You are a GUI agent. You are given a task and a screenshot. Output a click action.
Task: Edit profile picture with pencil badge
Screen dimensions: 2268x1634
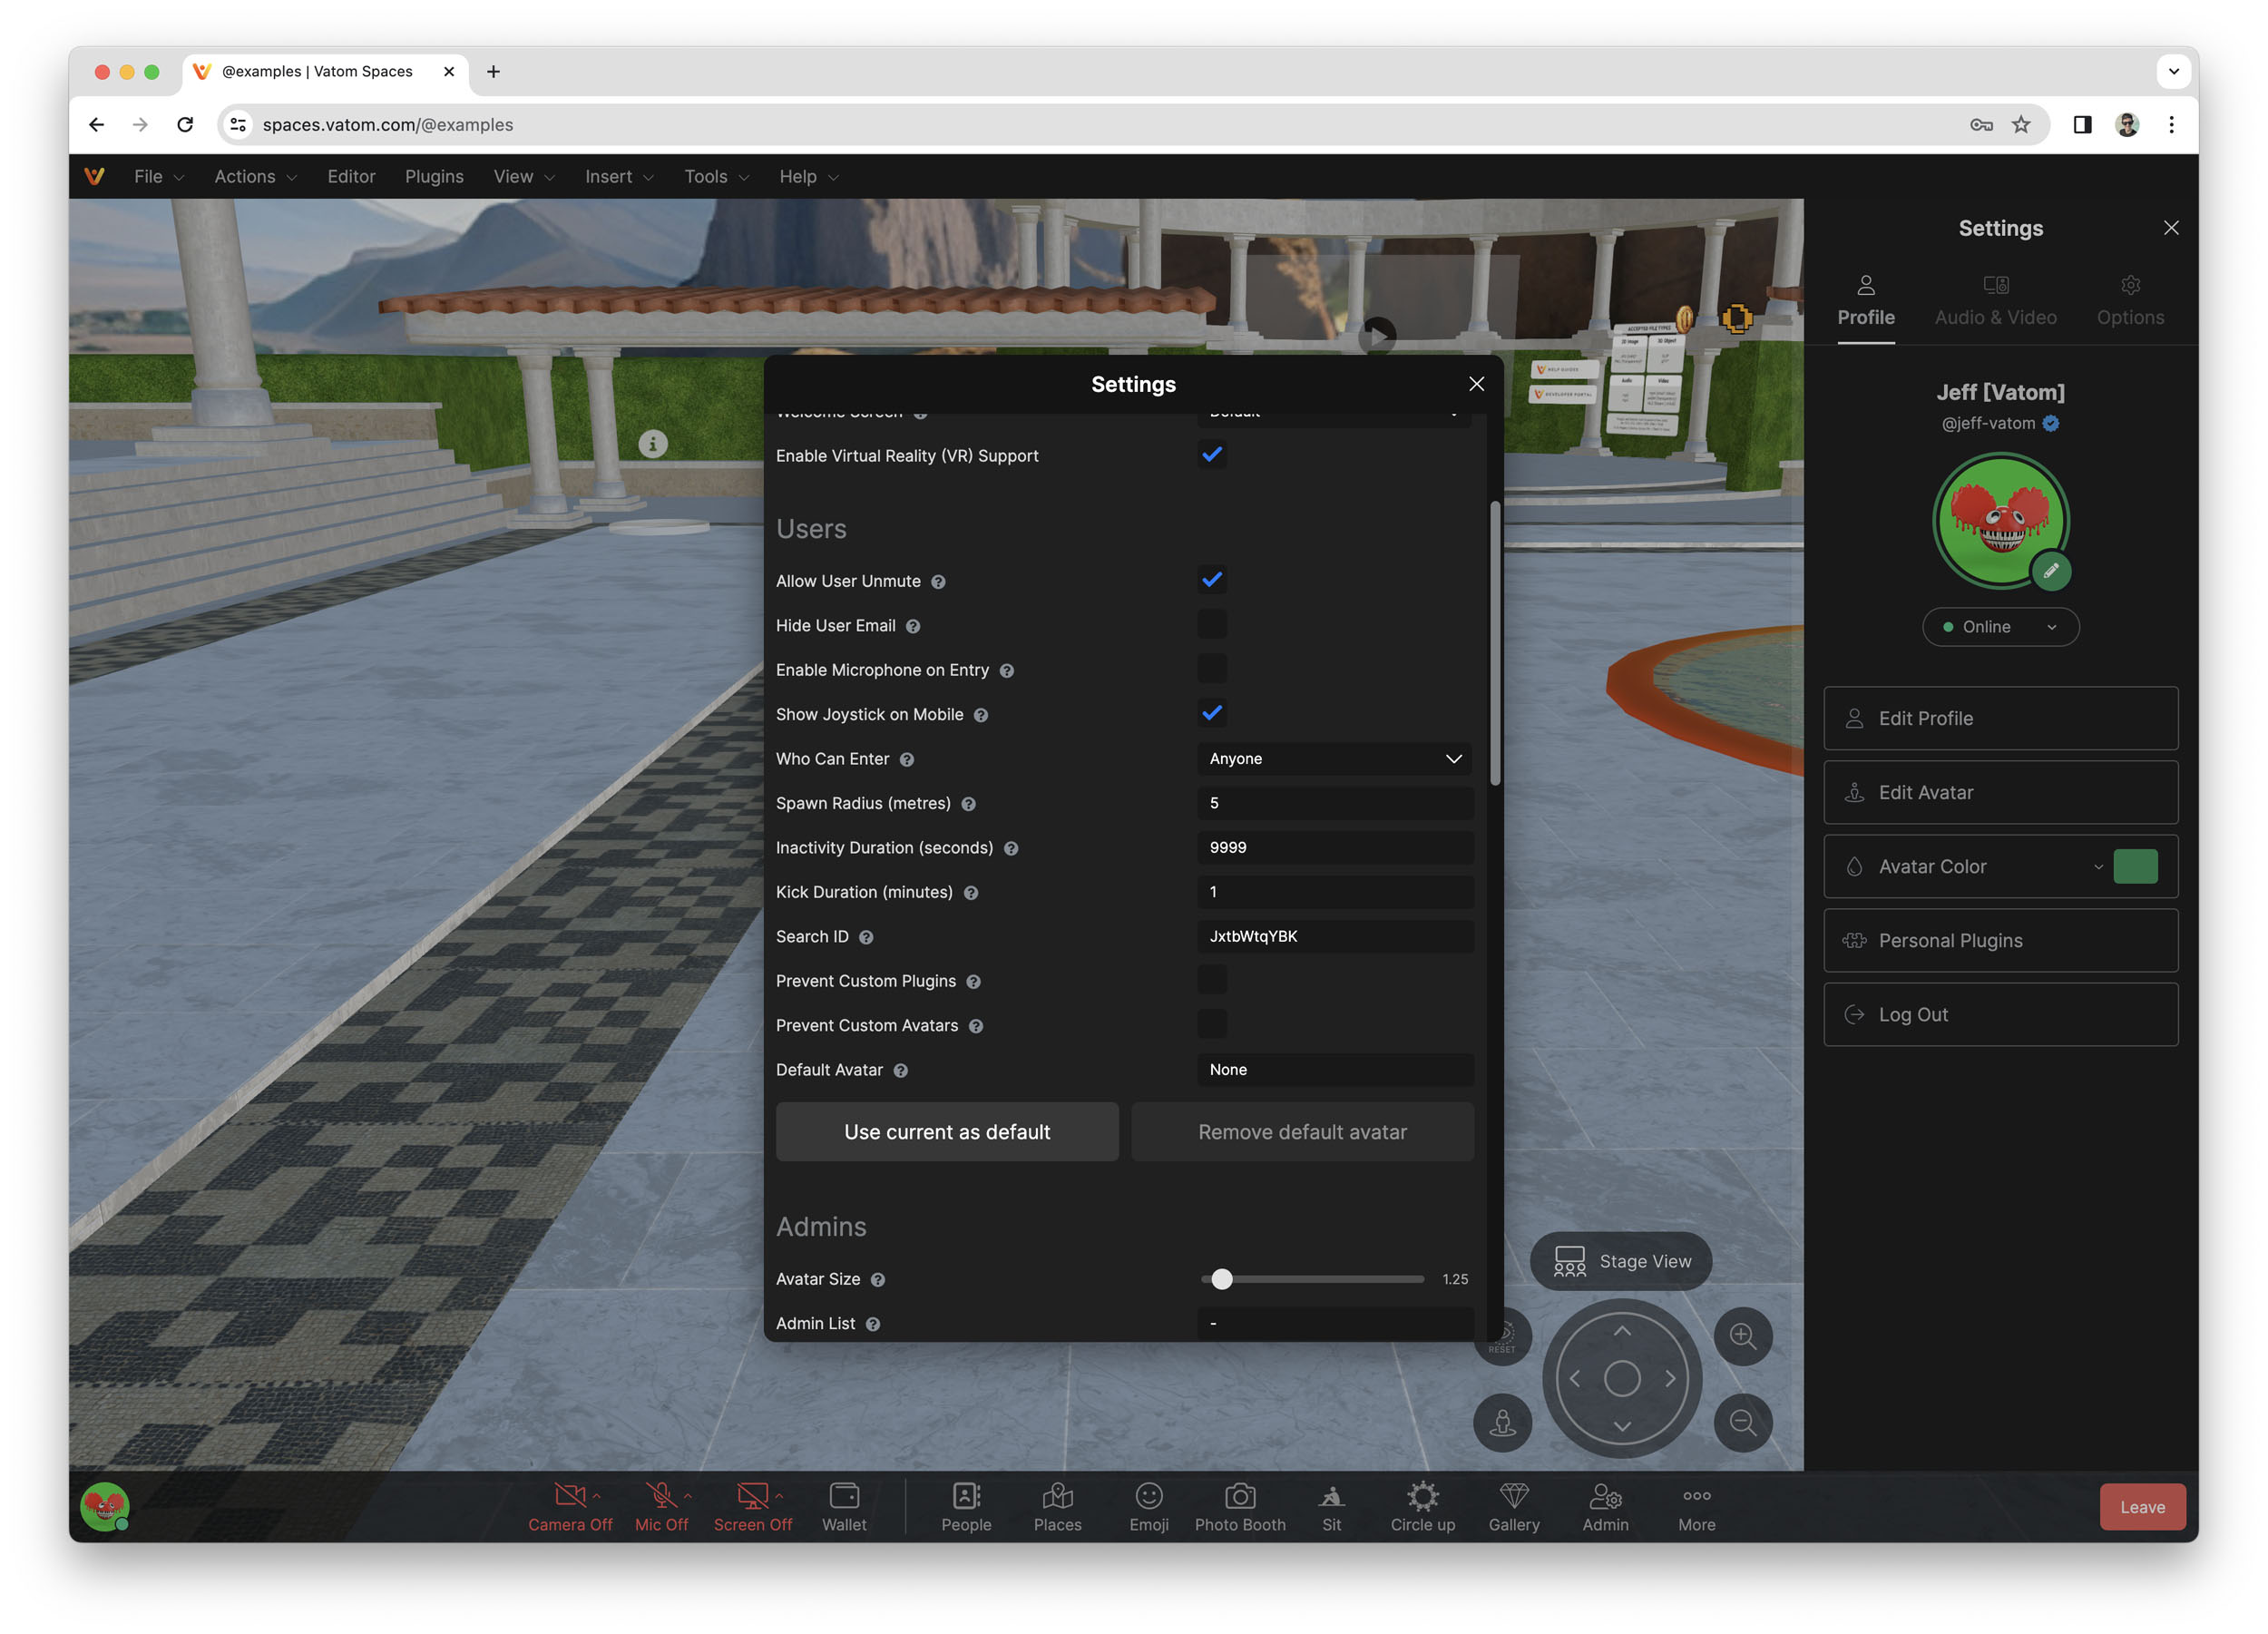[2050, 571]
